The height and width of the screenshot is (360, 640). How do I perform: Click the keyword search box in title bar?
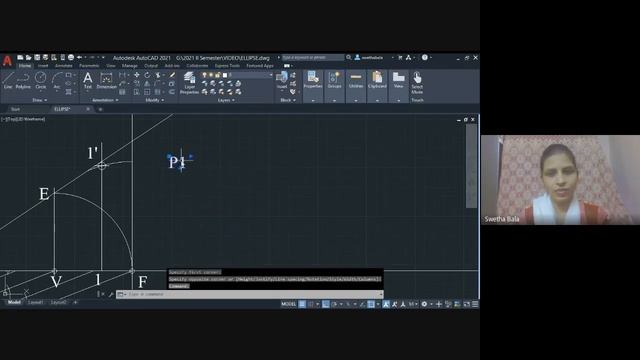point(313,58)
